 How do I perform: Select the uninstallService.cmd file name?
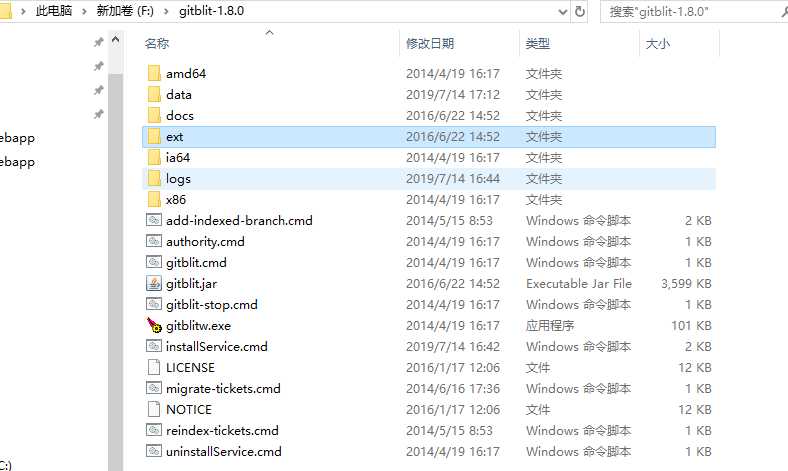click(x=224, y=452)
